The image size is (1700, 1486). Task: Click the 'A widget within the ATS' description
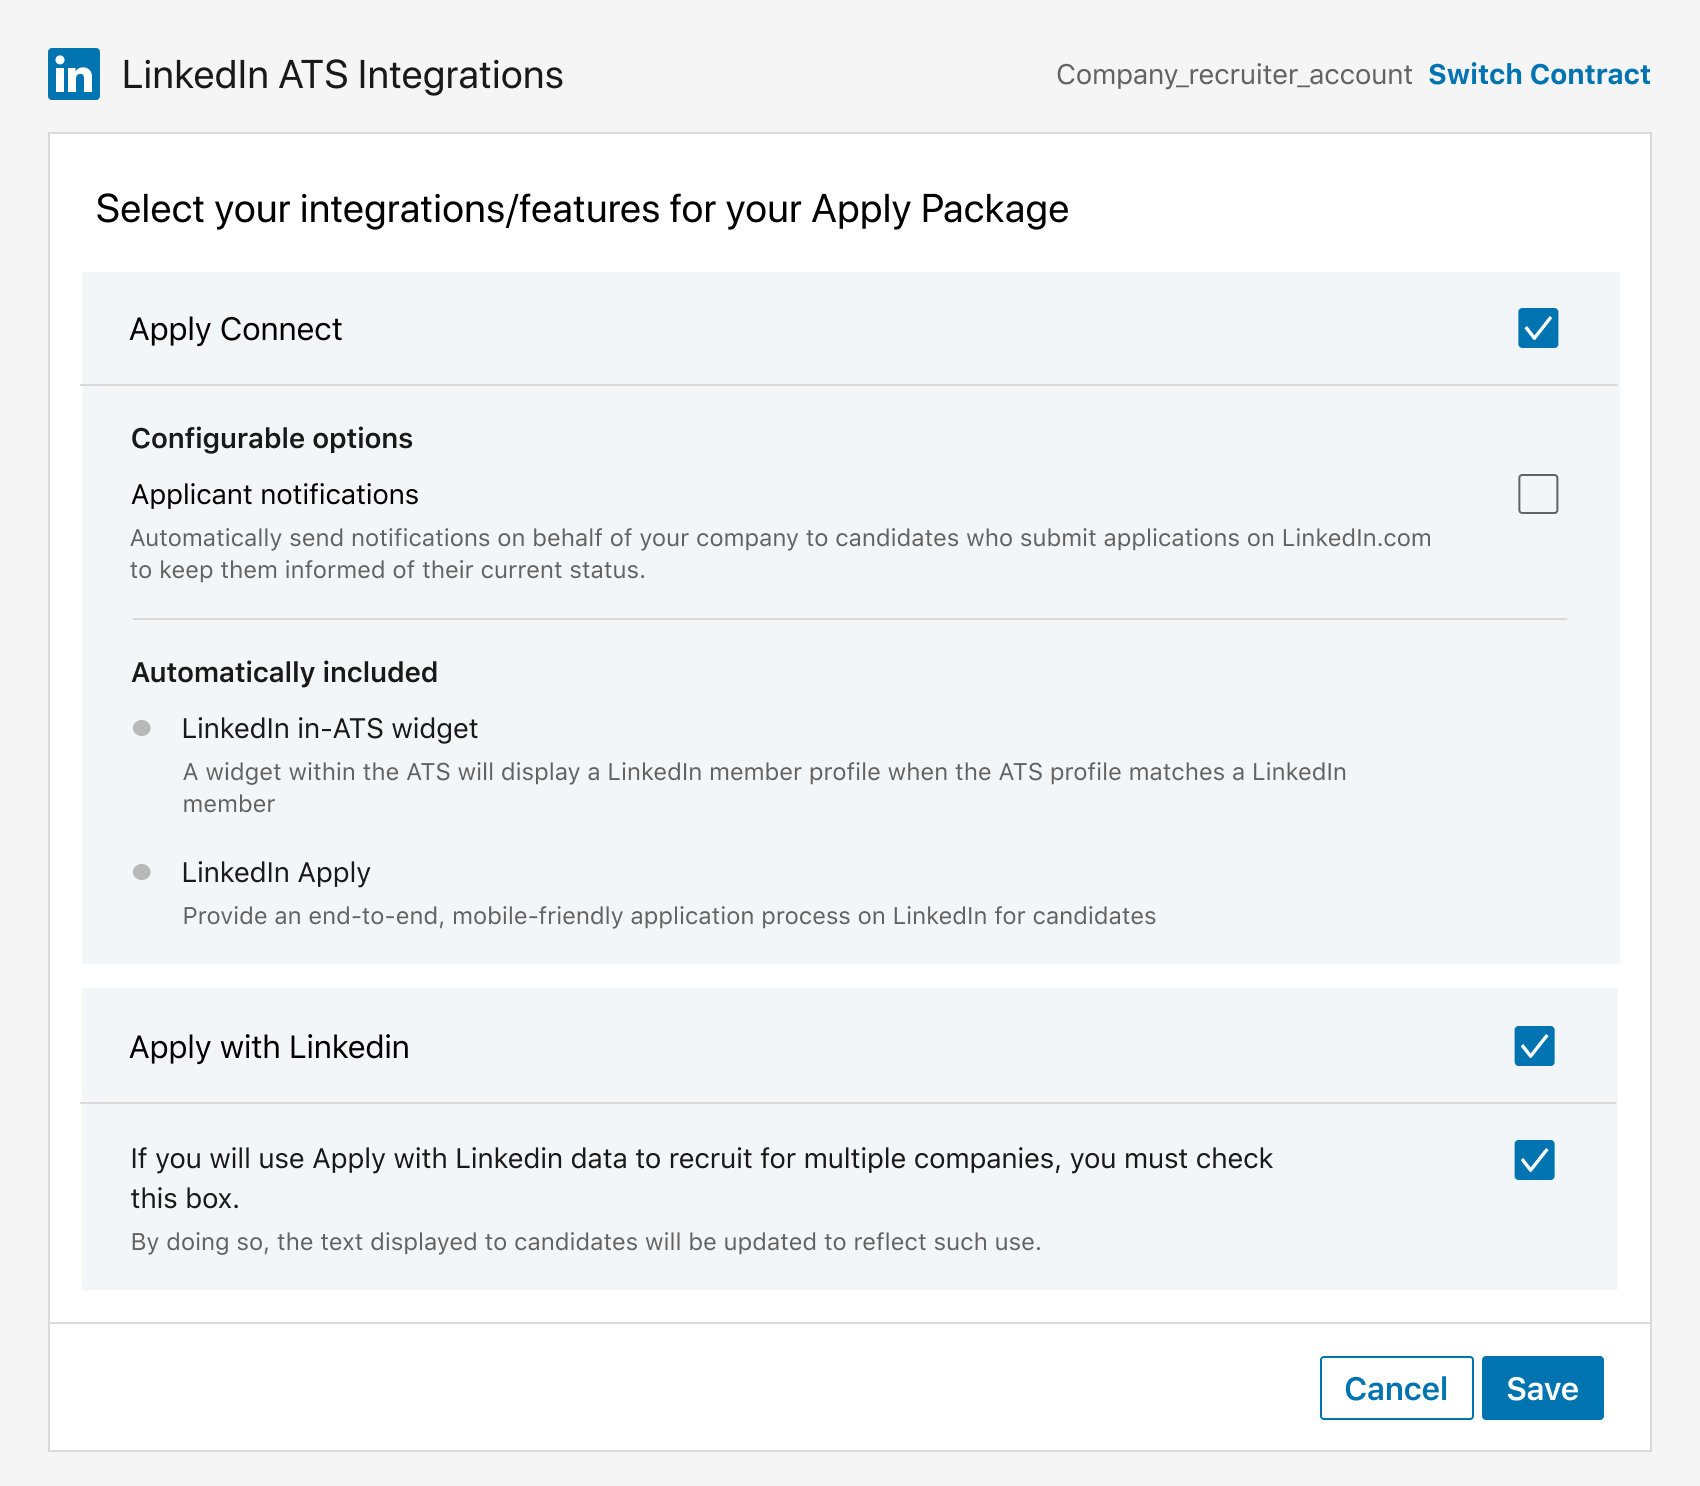765,788
